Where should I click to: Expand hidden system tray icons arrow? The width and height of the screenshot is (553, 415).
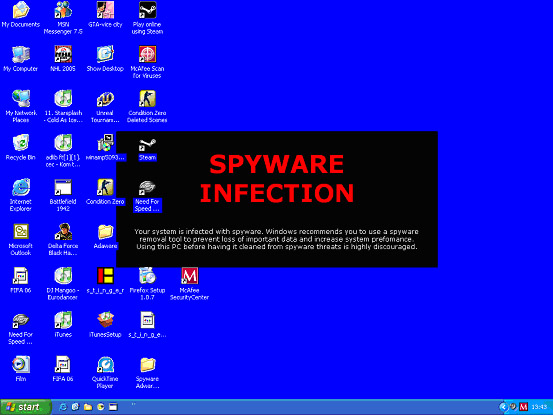click(x=503, y=407)
